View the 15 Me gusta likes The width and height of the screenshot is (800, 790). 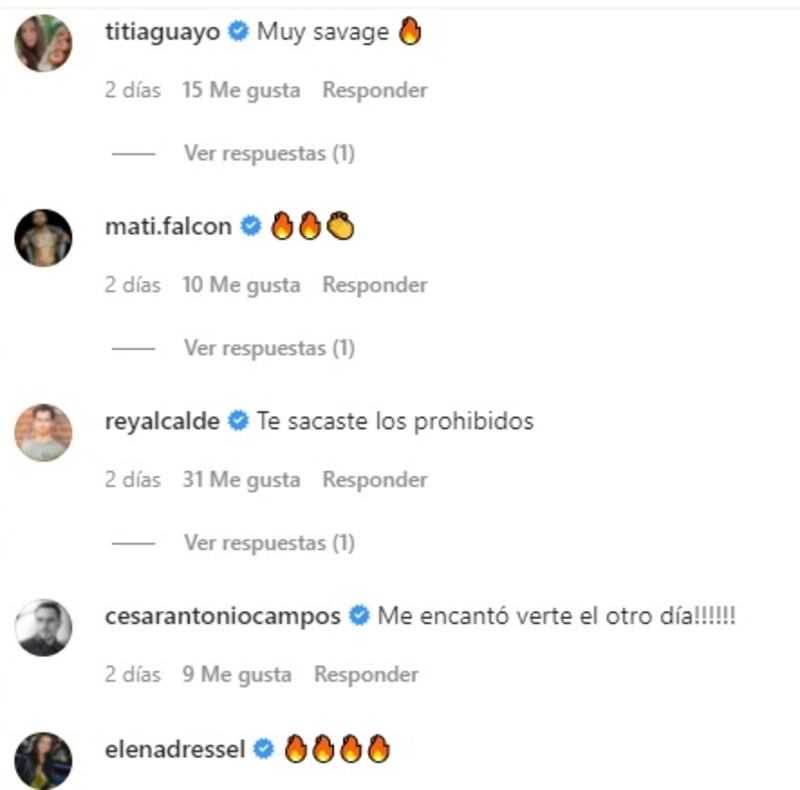[x=241, y=90]
